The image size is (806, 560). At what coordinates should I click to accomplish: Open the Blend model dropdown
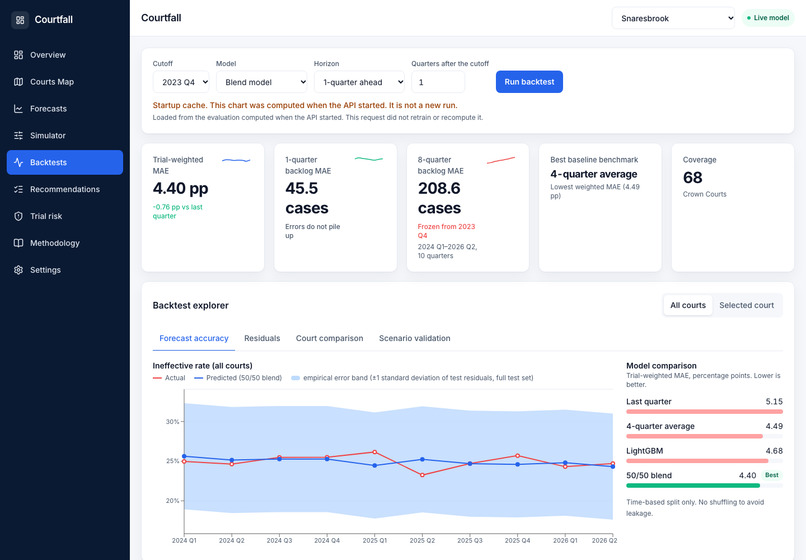coord(262,82)
